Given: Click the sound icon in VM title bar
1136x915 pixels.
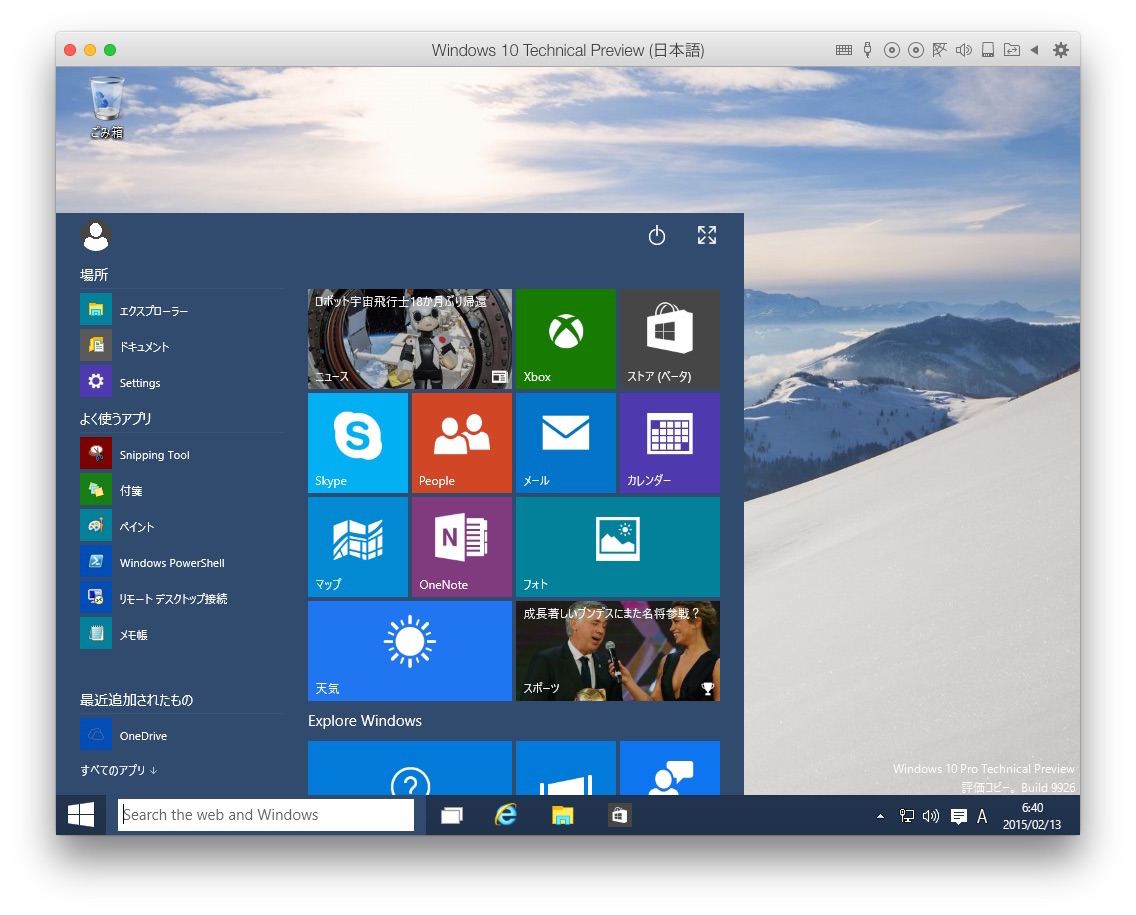Looking at the screenshot, I should [964, 50].
